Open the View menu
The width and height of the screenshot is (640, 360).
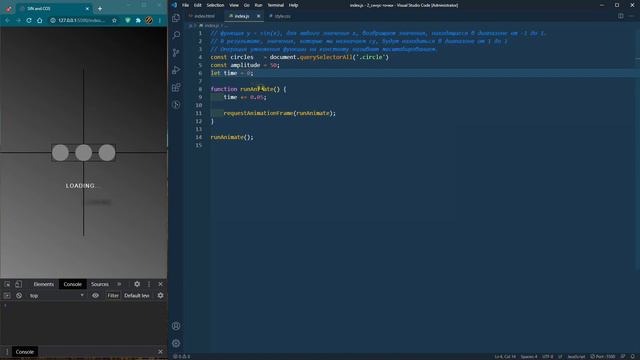click(234, 5)
